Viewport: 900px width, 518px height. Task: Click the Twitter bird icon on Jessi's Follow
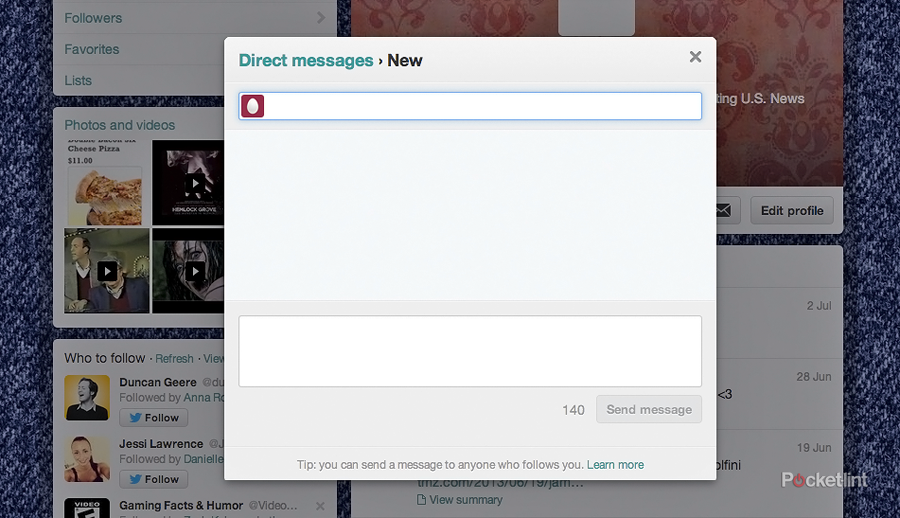coord(135,479)
